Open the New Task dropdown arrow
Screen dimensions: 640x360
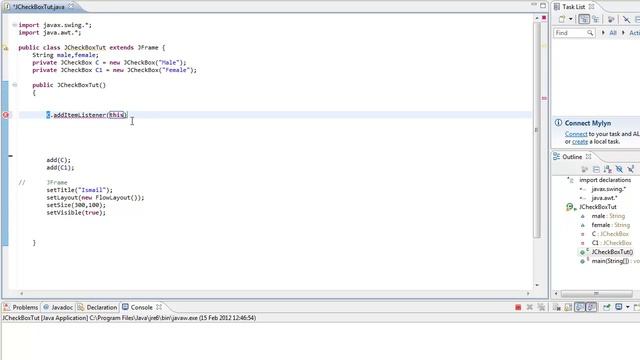coord(571,19)
